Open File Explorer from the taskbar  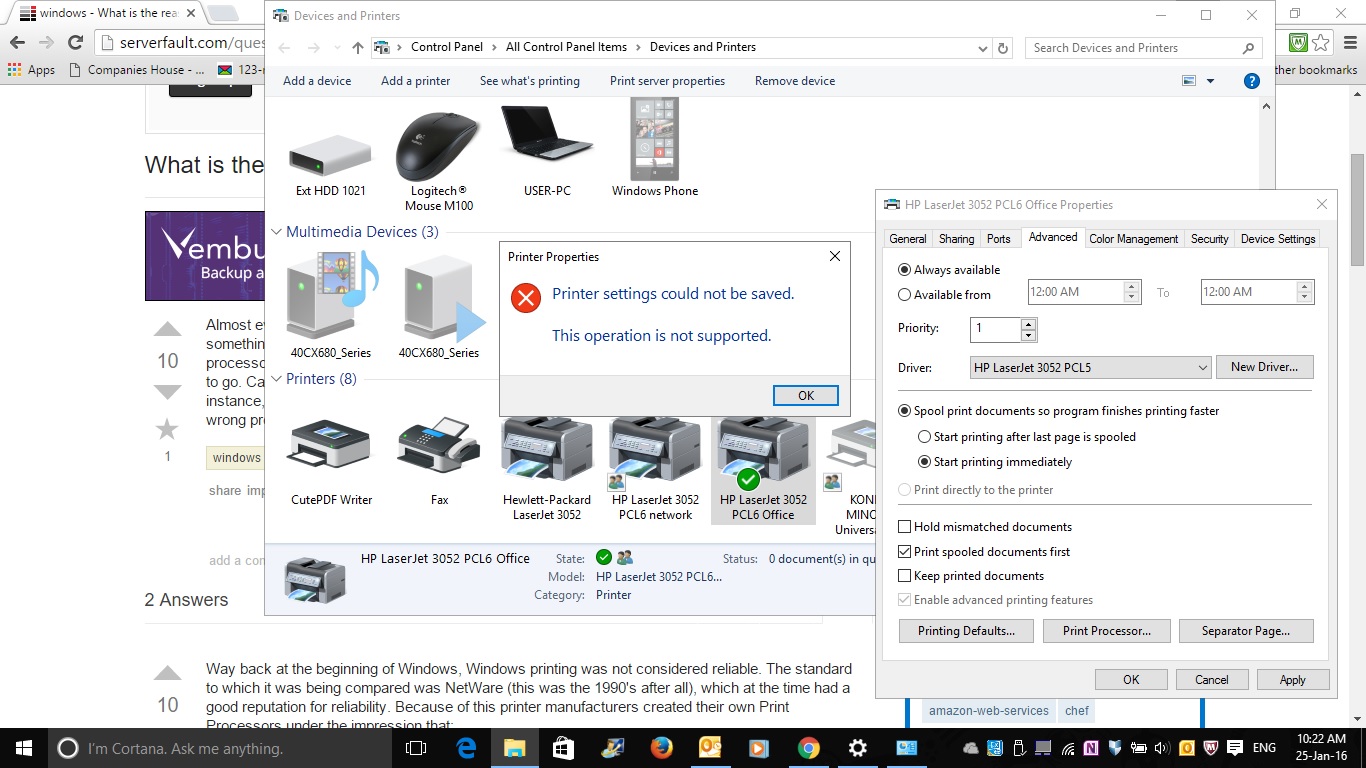(514, 748)
